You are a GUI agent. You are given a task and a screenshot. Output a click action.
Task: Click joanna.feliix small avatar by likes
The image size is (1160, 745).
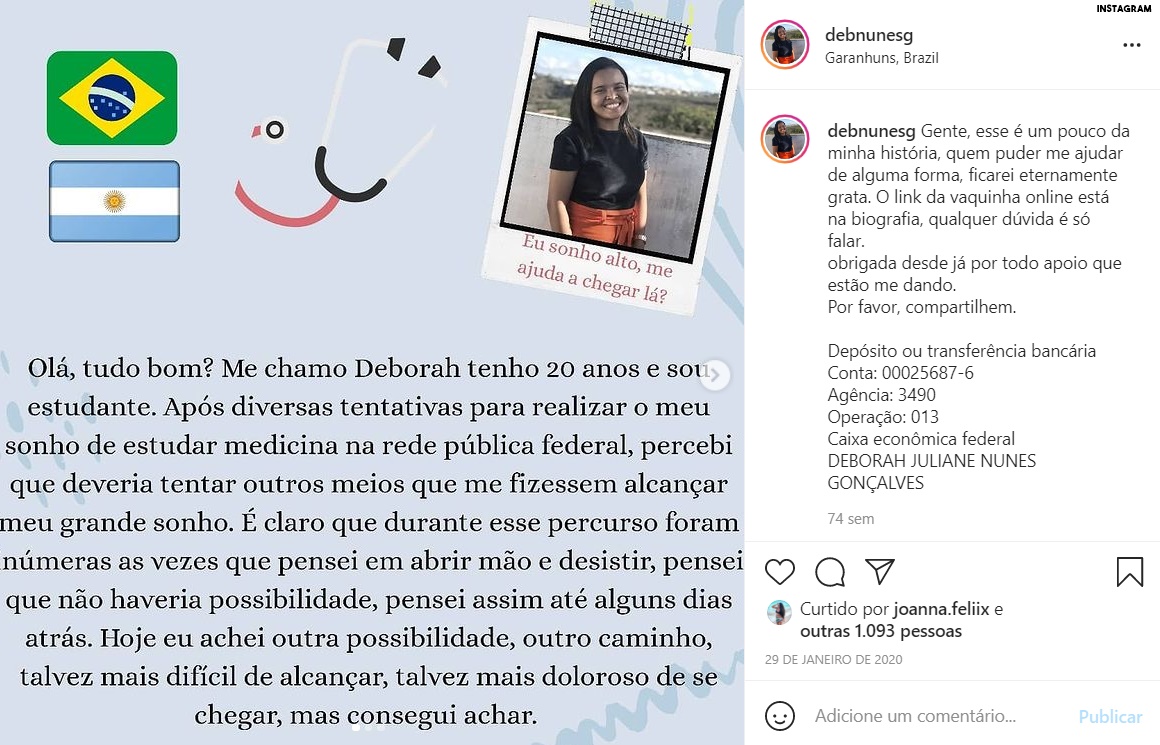779,613
